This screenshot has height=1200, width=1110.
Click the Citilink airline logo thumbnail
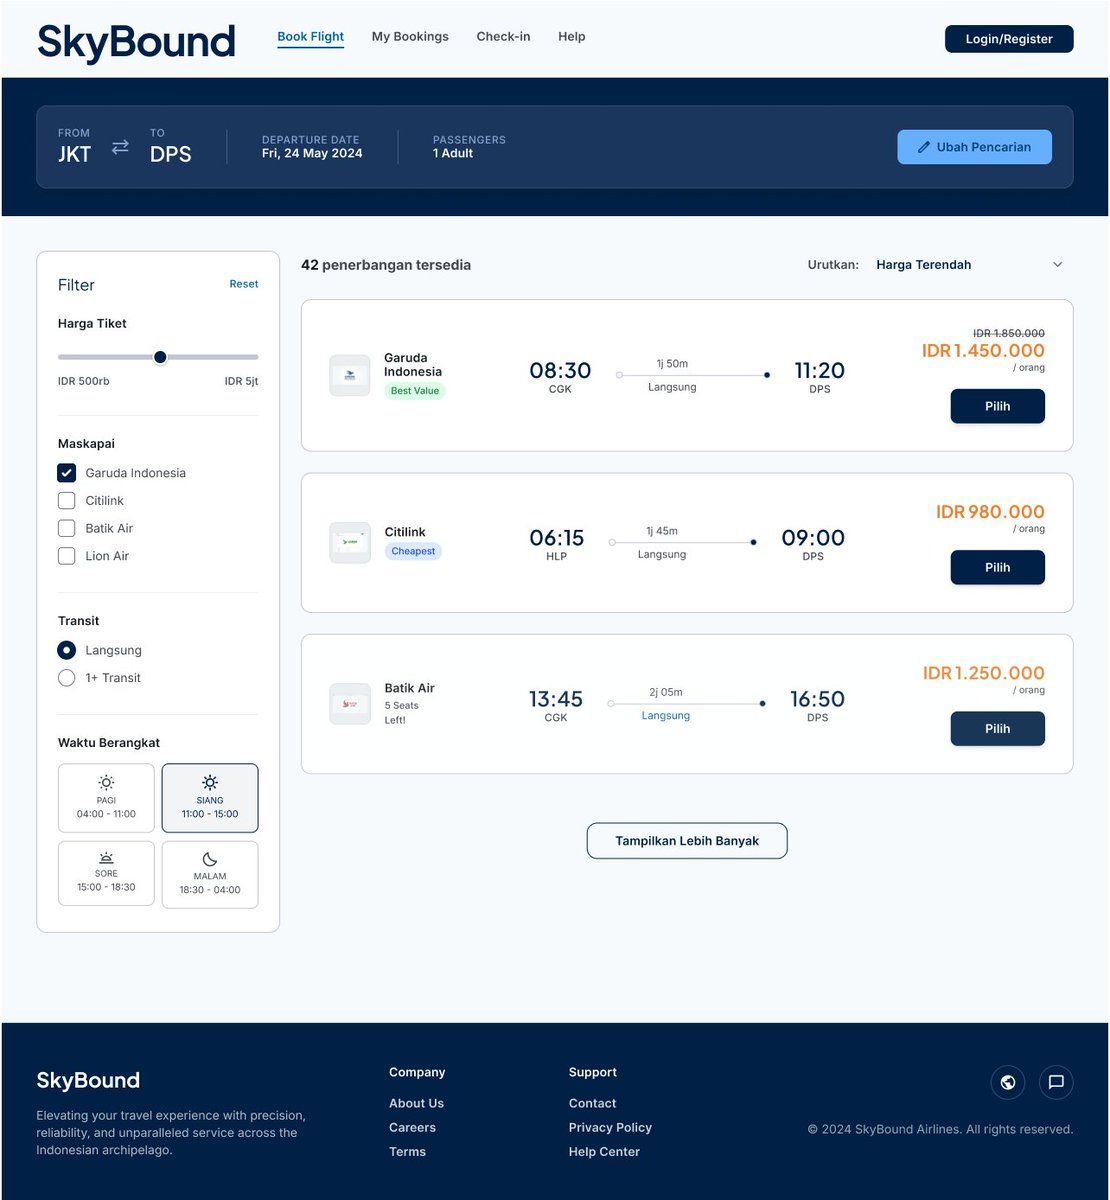coord(350,542)
